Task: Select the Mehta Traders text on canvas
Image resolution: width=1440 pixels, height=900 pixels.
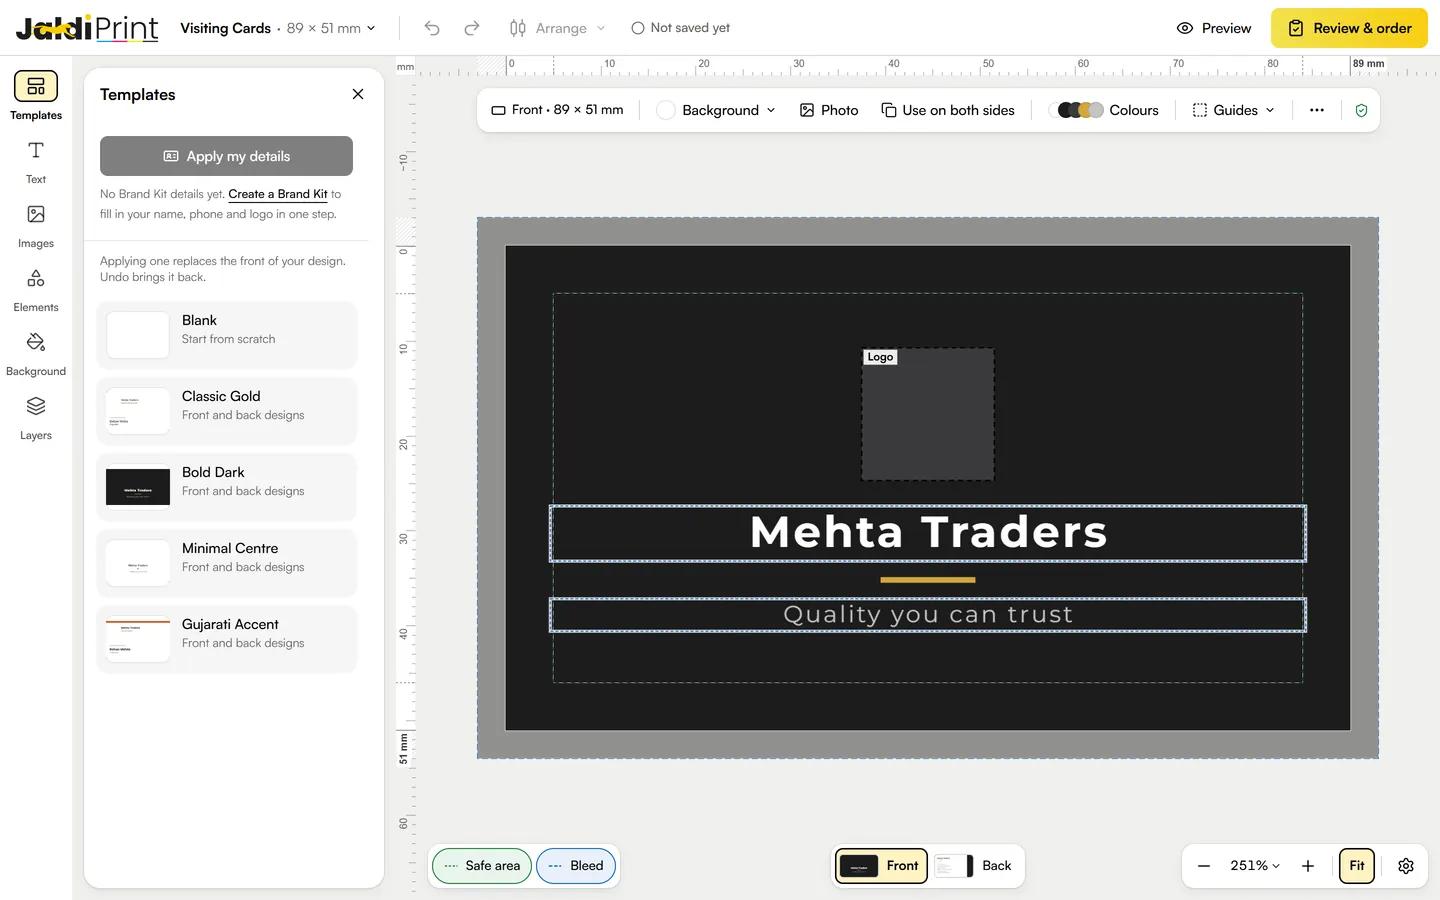Action: pyautogui.click(x=928, y=533)
